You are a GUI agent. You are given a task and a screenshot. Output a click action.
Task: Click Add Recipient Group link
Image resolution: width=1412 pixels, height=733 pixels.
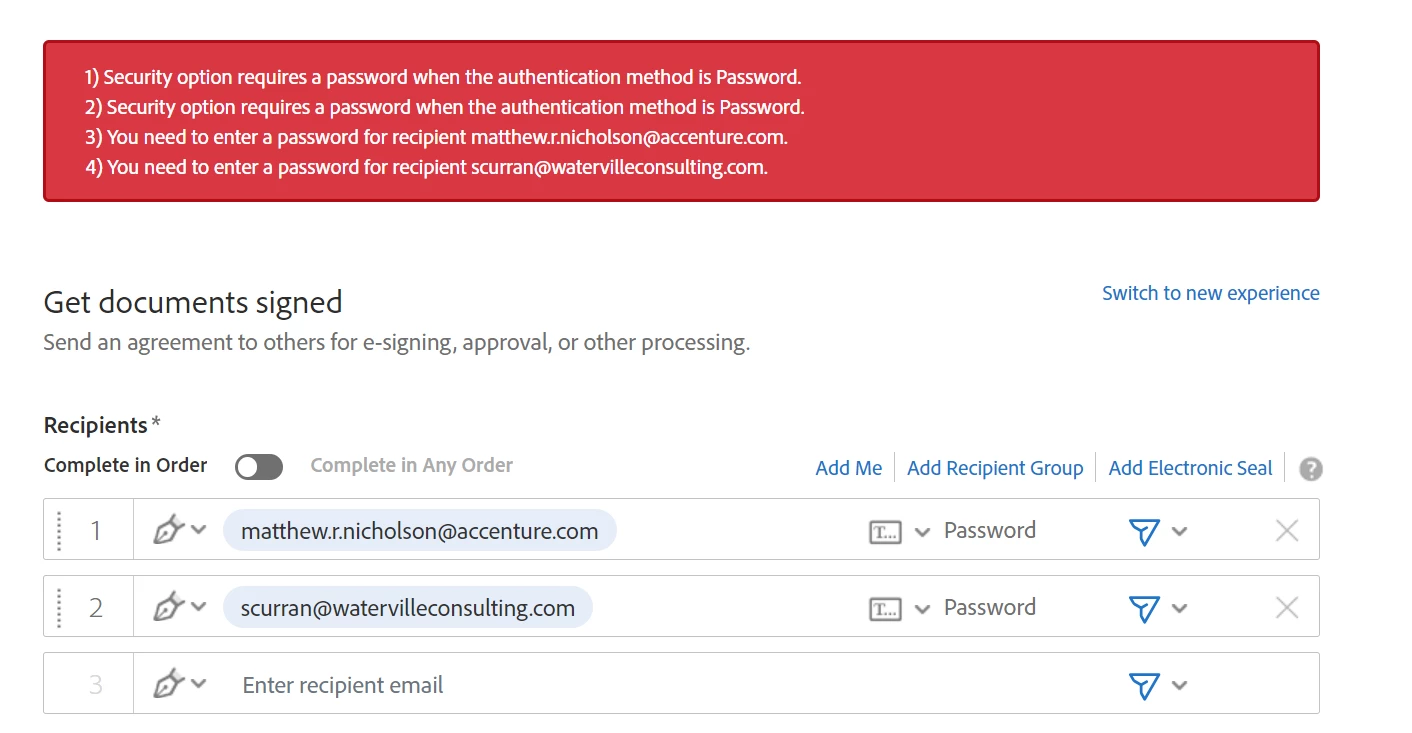[x=995, y=468]
